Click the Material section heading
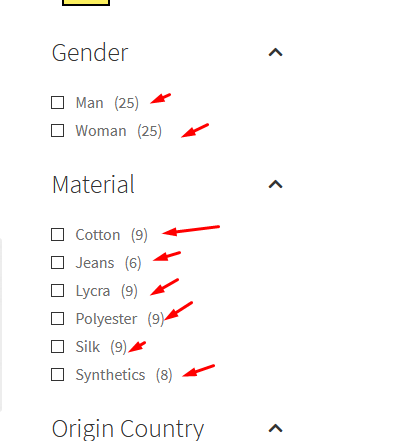The width and height of the screenshot is (404, 441). click(x=93, y=184)
